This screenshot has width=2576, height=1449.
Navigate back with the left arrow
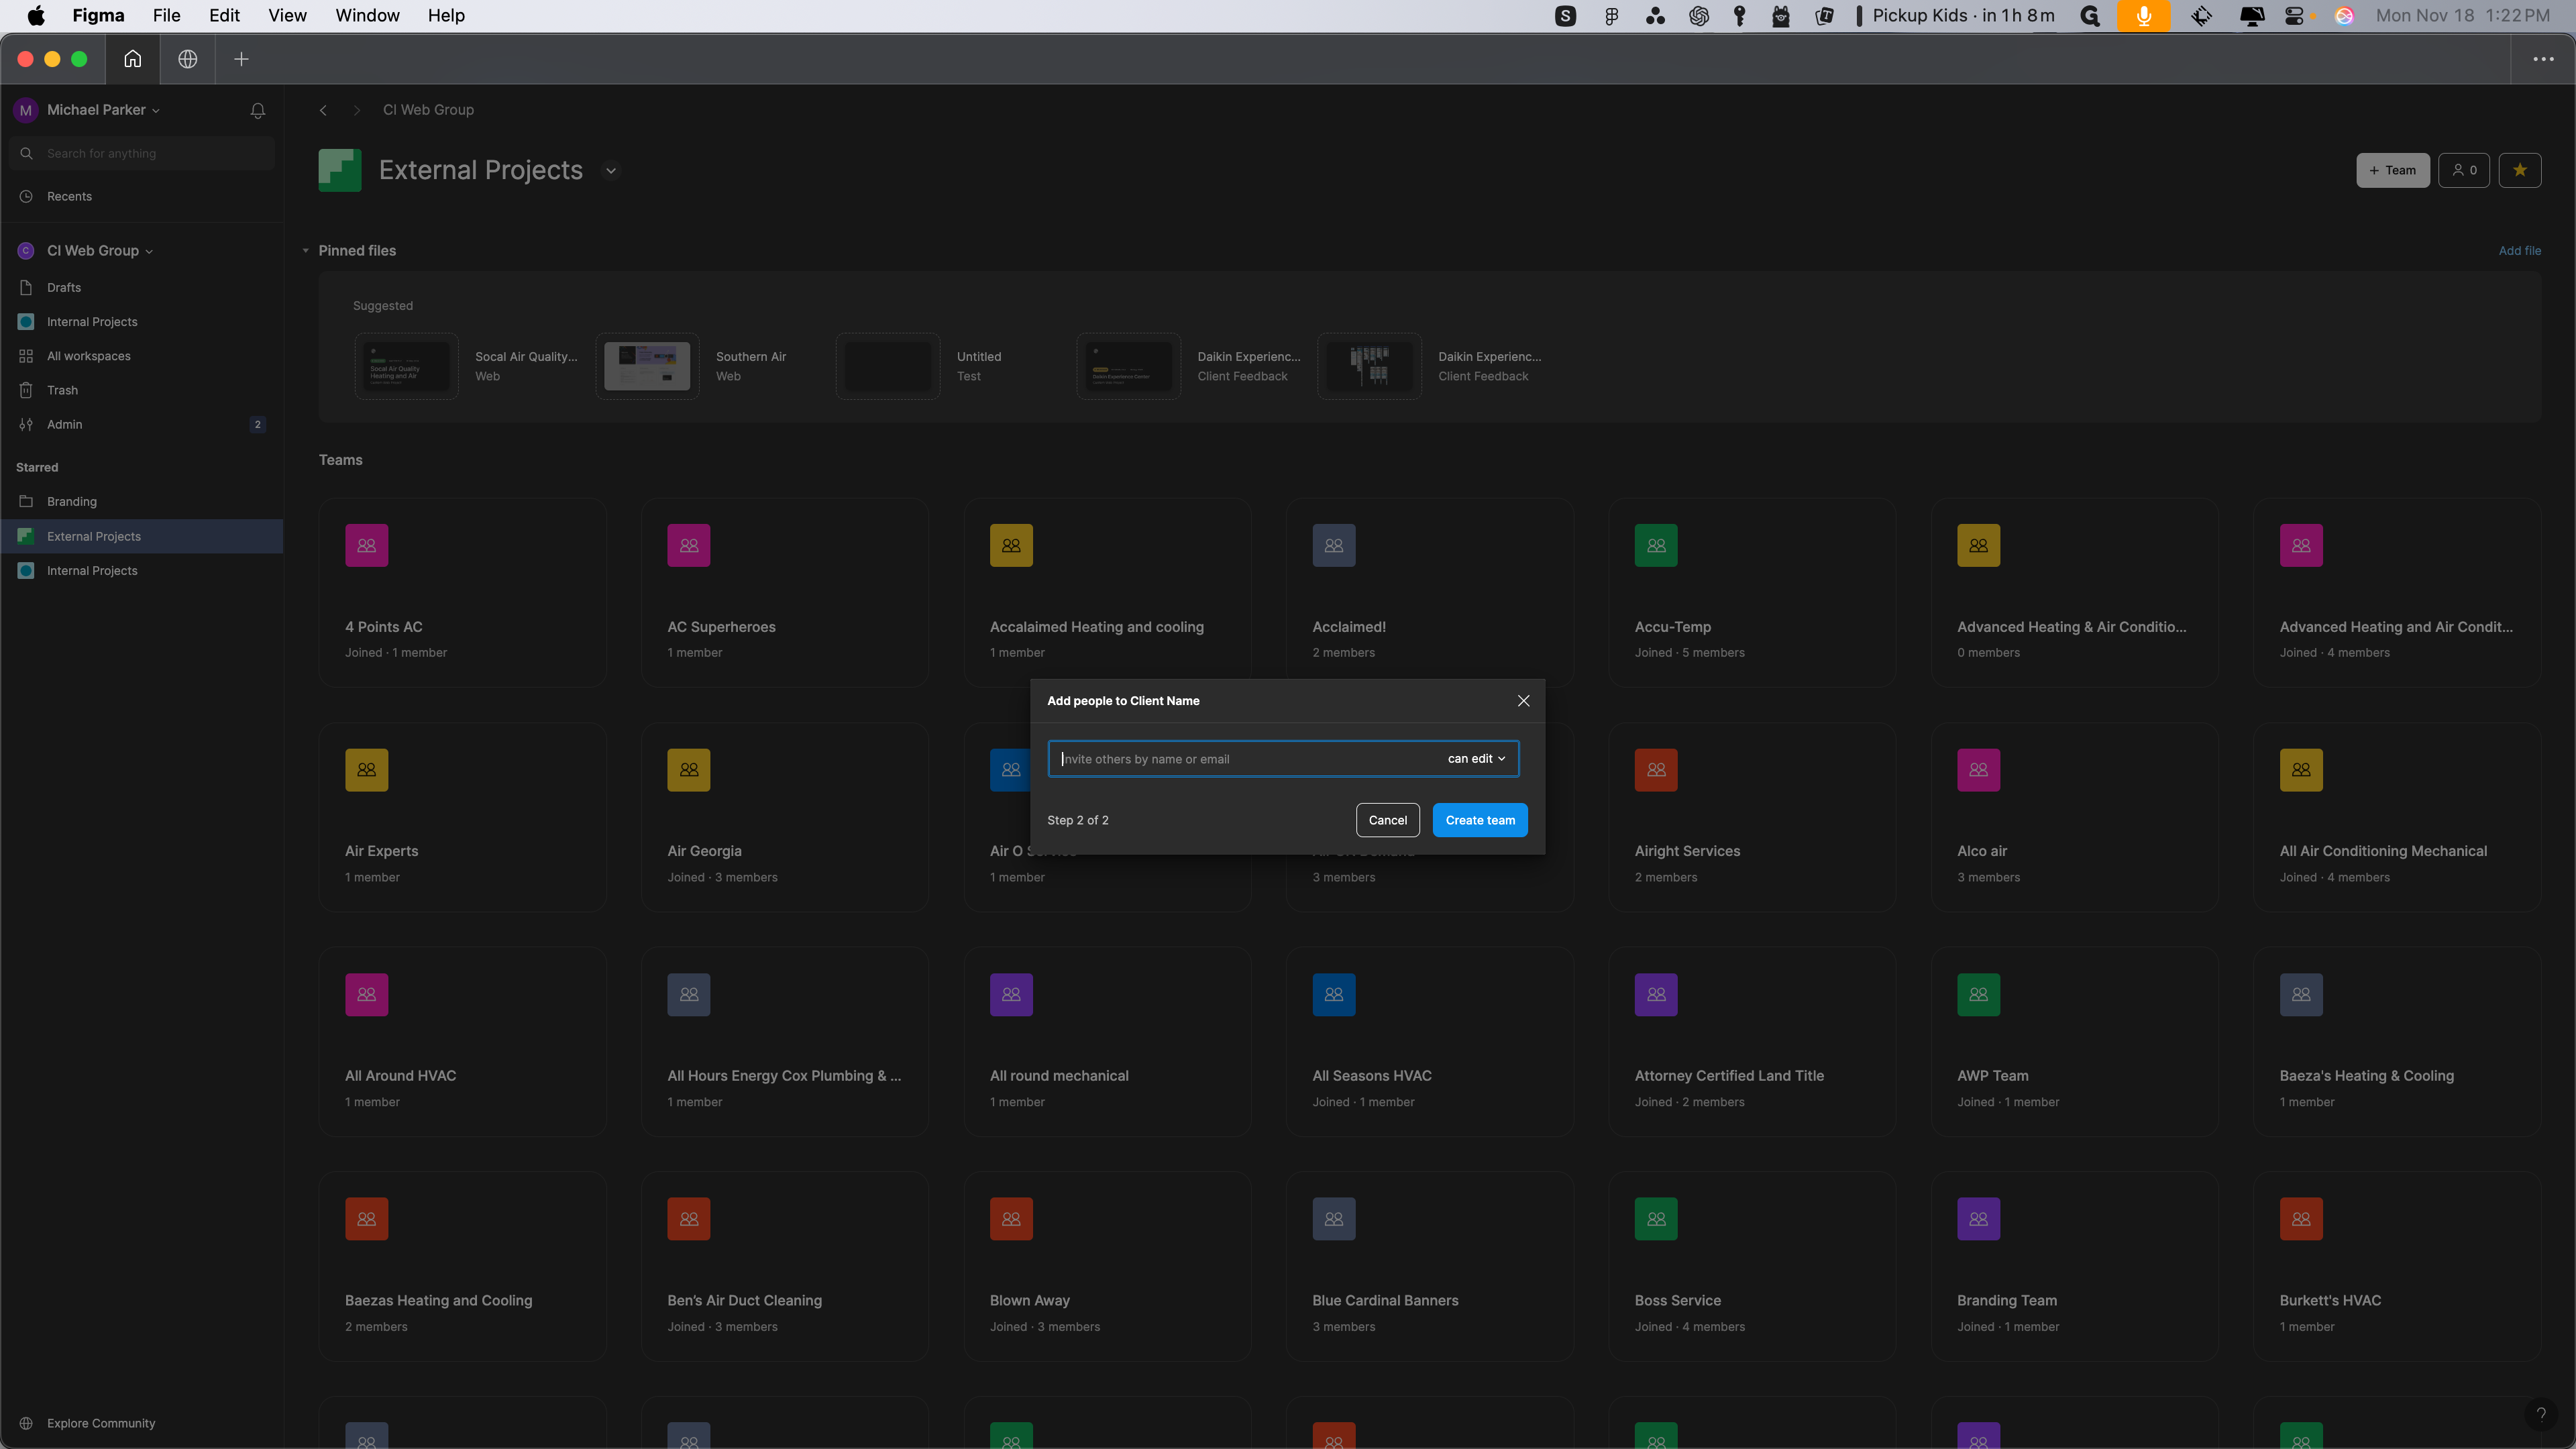pyautogui.click(x=323, y=110)
